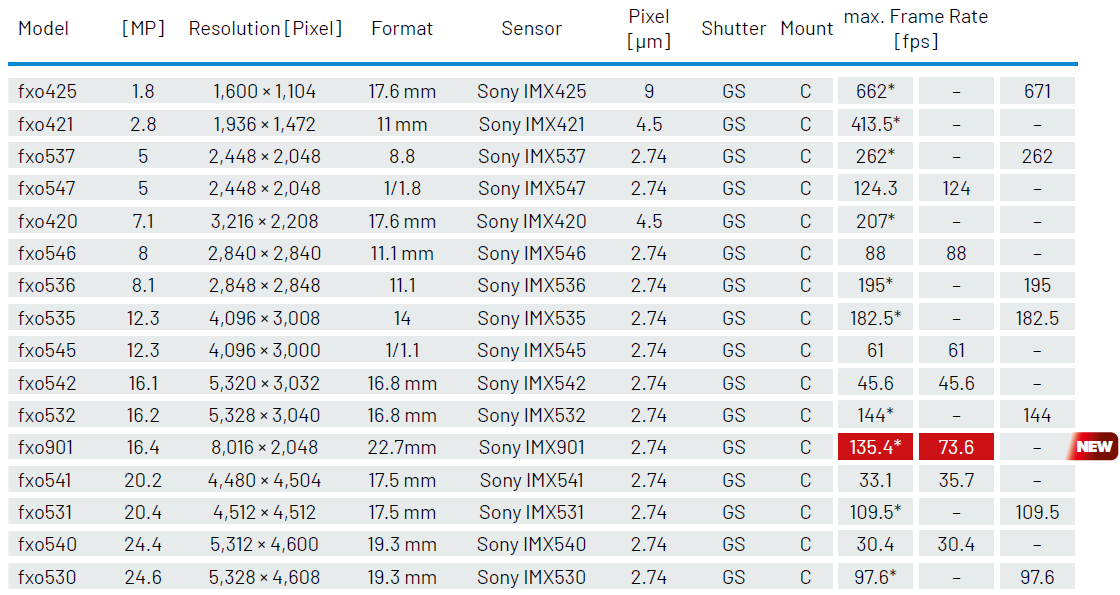Screen dimensions: 1120x595
Task: Select the fxo541 model name
Action: coord(44,480)
